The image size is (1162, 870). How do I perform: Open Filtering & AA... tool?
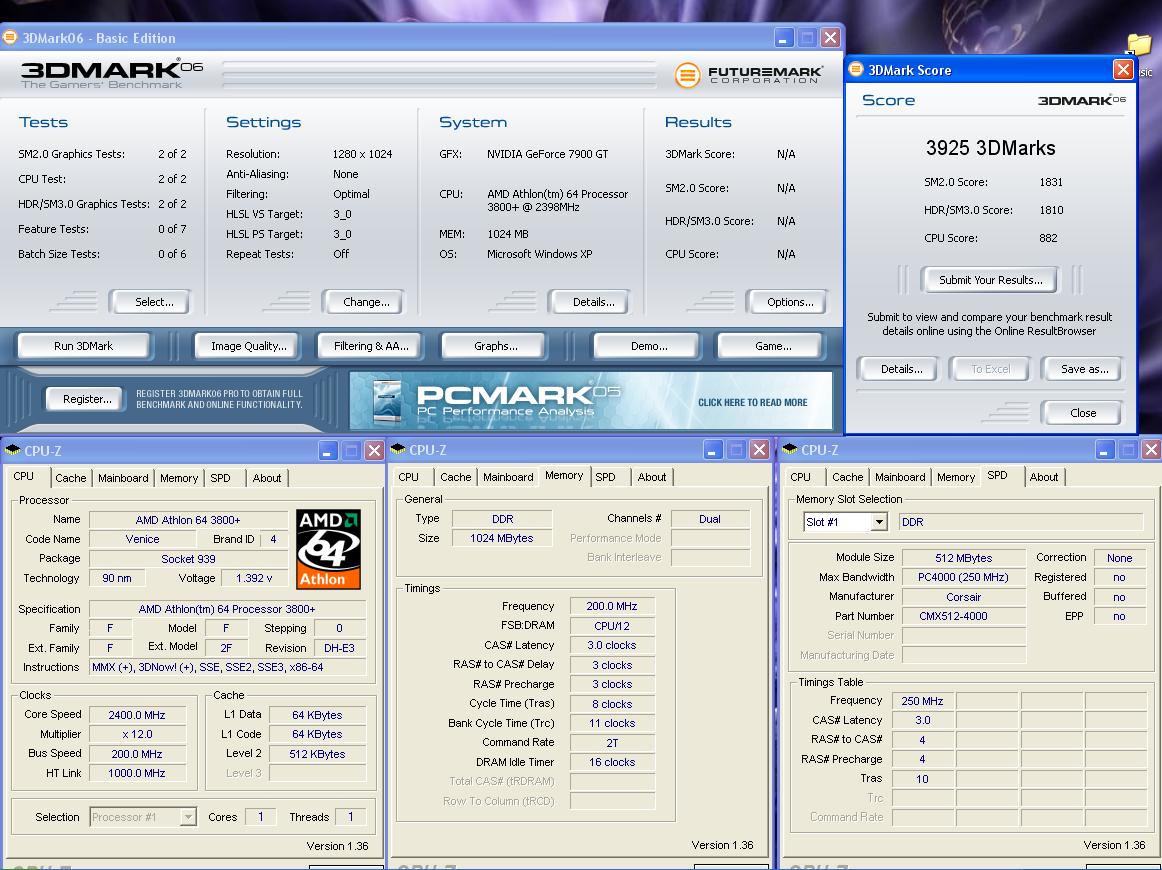tap(369, 346)
